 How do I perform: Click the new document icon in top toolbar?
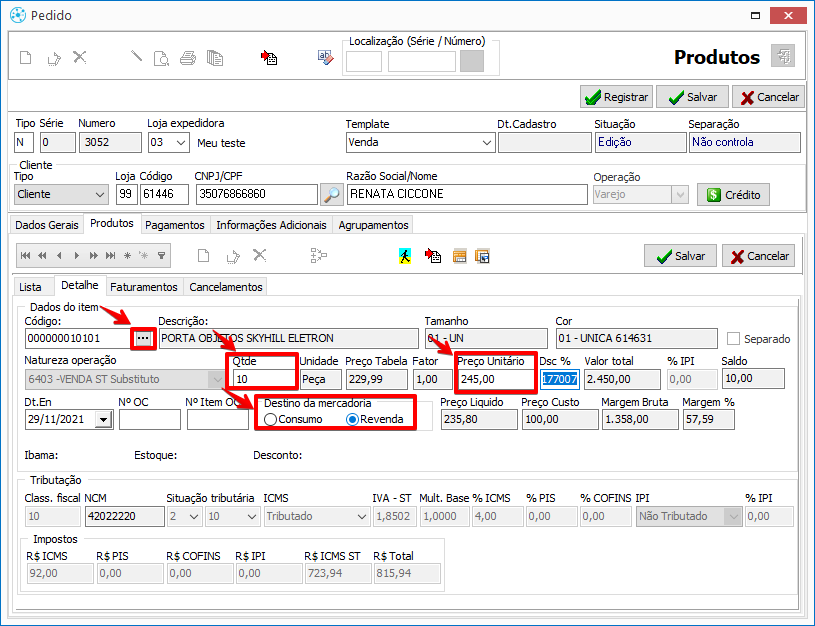click(x=25, y=57)
